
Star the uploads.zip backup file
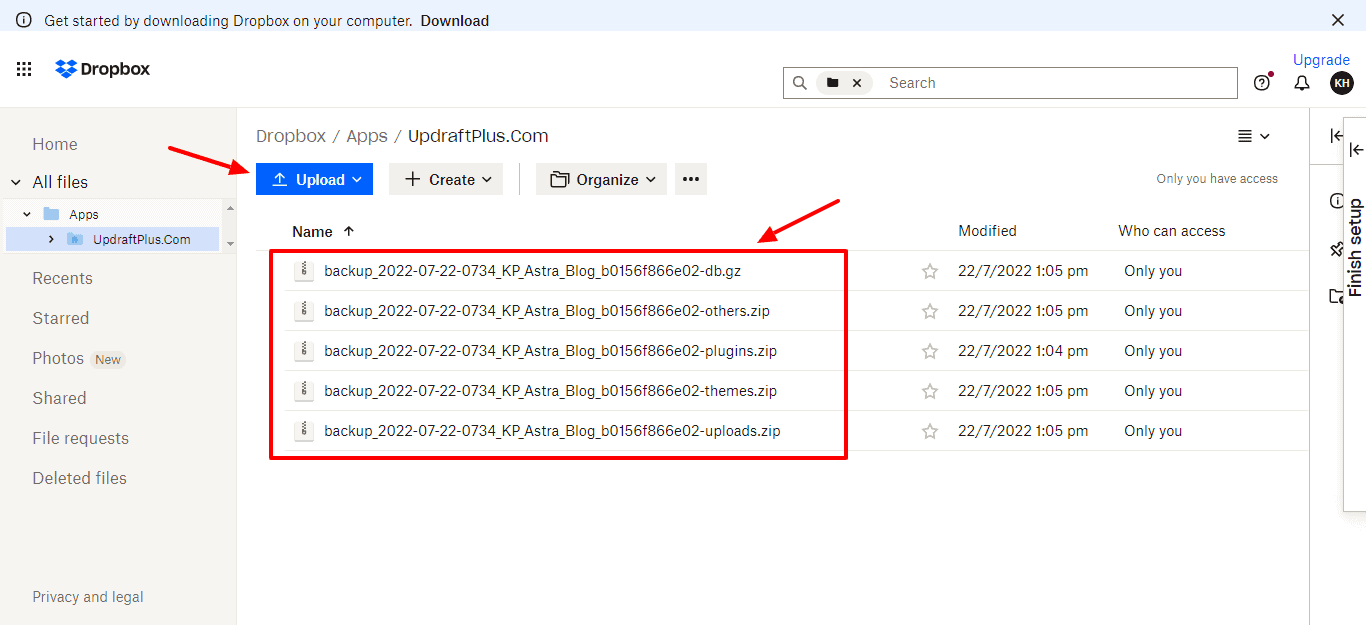[930, 431]
